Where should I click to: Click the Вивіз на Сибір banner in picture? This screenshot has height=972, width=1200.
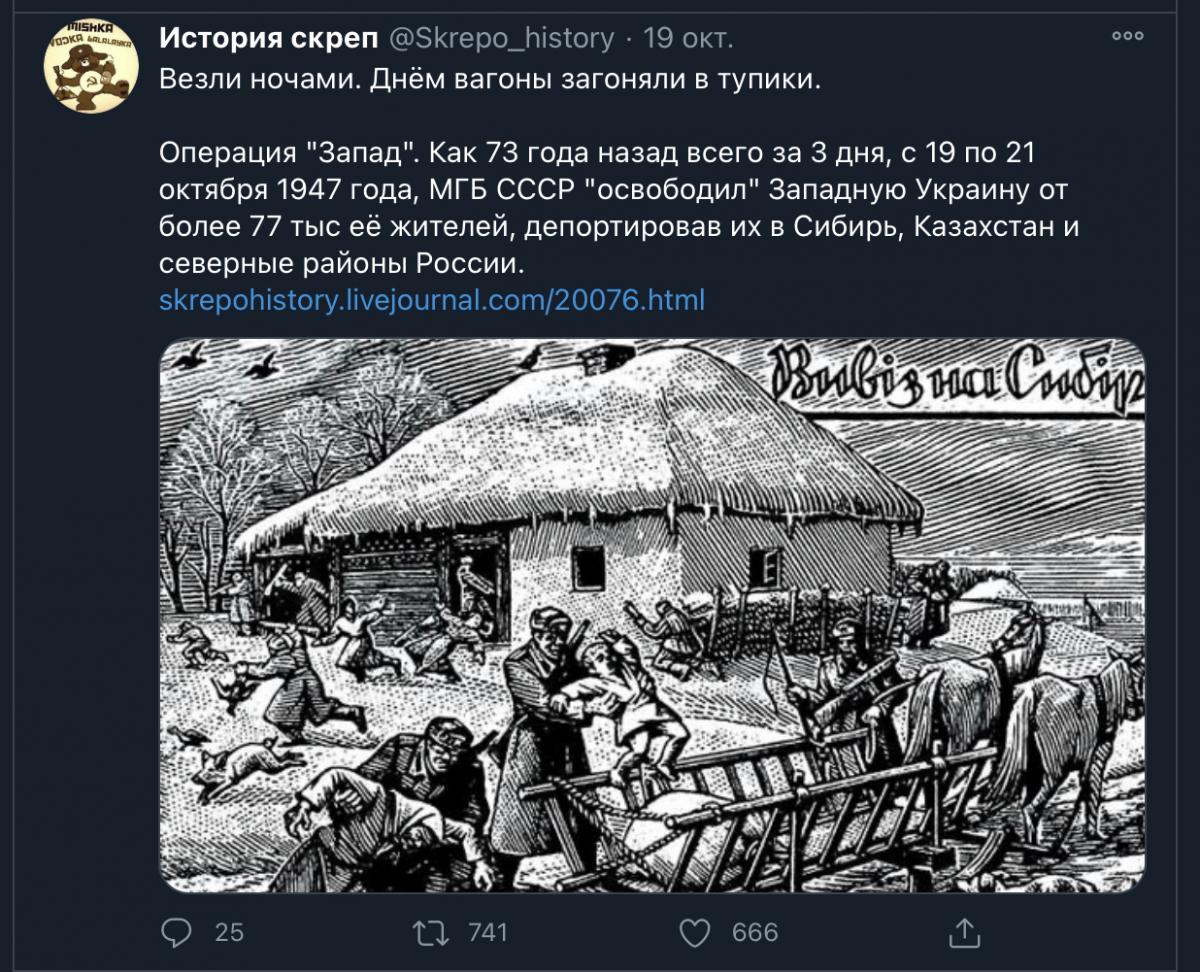[957, 380]
